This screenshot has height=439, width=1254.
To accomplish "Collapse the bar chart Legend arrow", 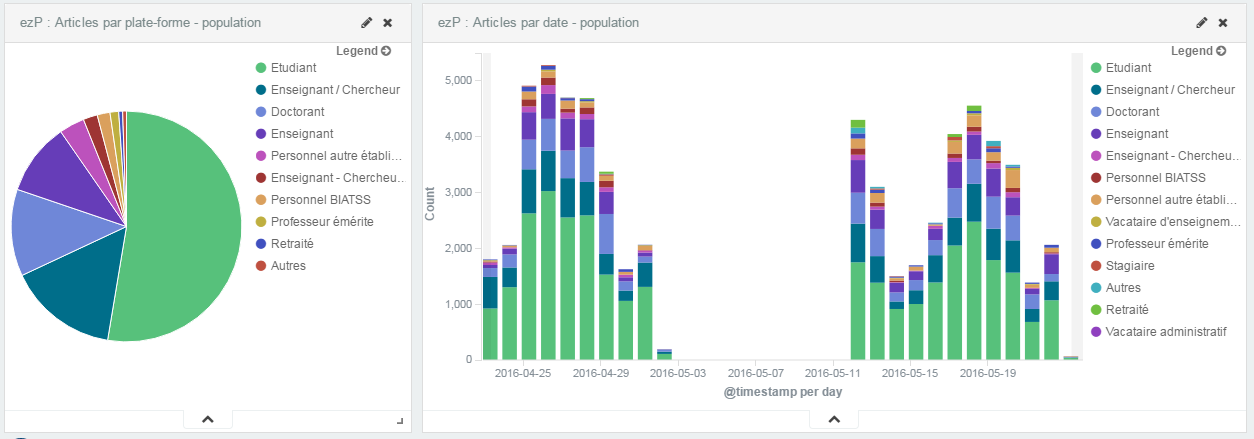I will 1220,51.
